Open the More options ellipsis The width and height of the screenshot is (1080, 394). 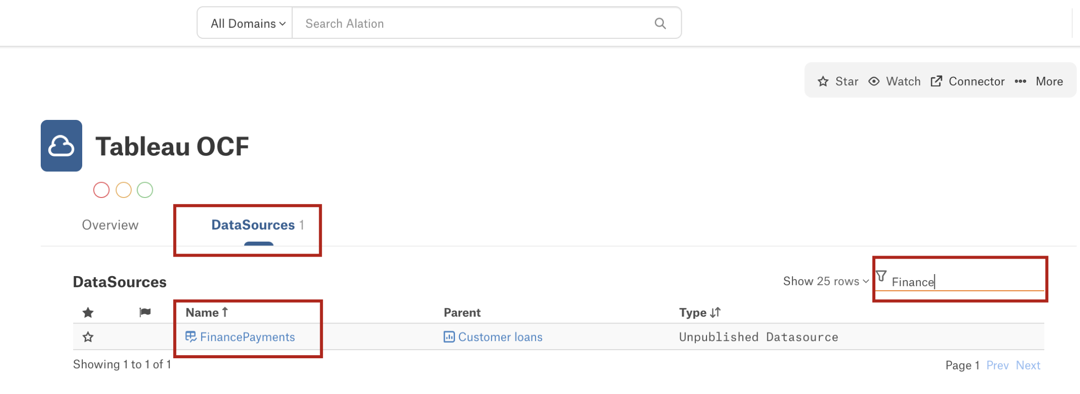[x=1039, y=81]
